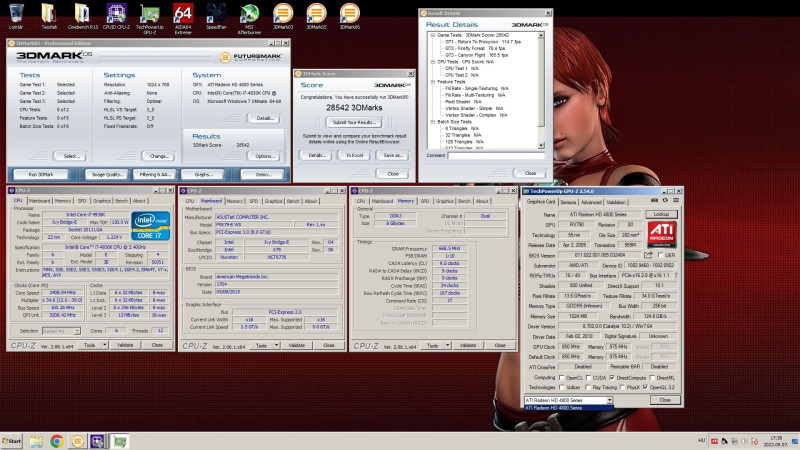Toggle the Ray Tracing checkbox

tap(588, 387)
